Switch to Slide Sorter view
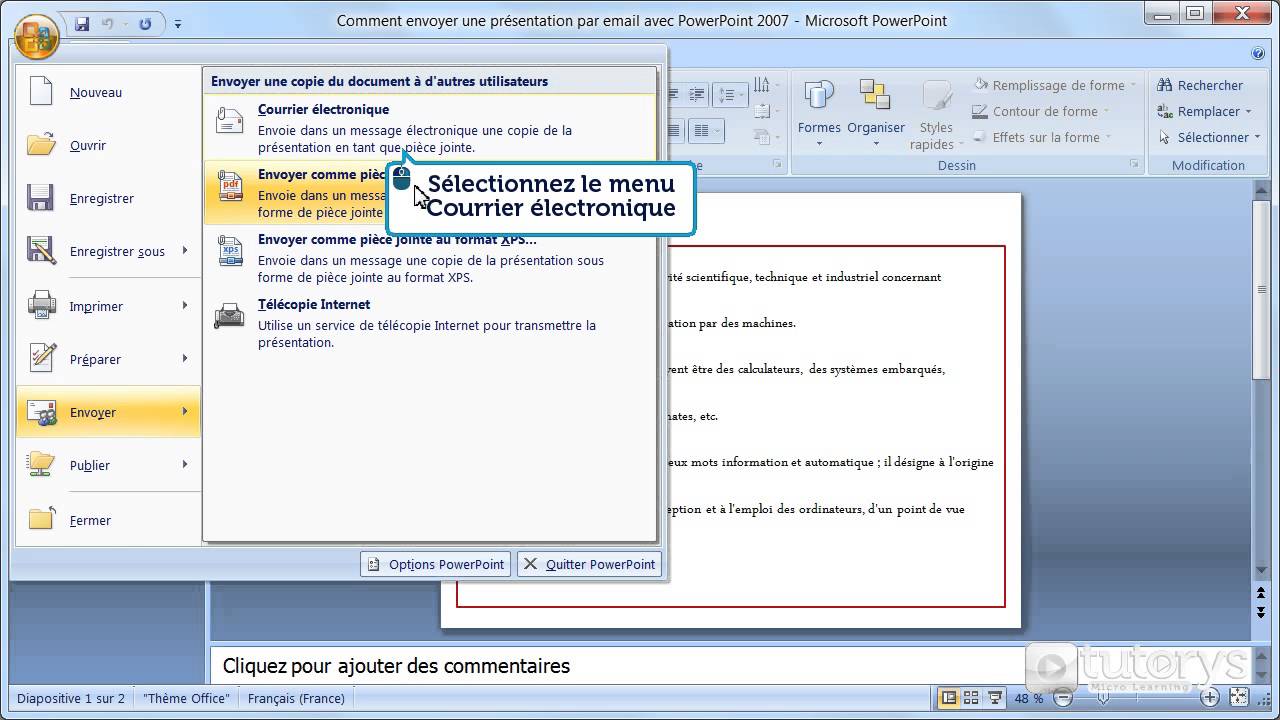Screen dimensions: 1280x720 click(972, 698)
